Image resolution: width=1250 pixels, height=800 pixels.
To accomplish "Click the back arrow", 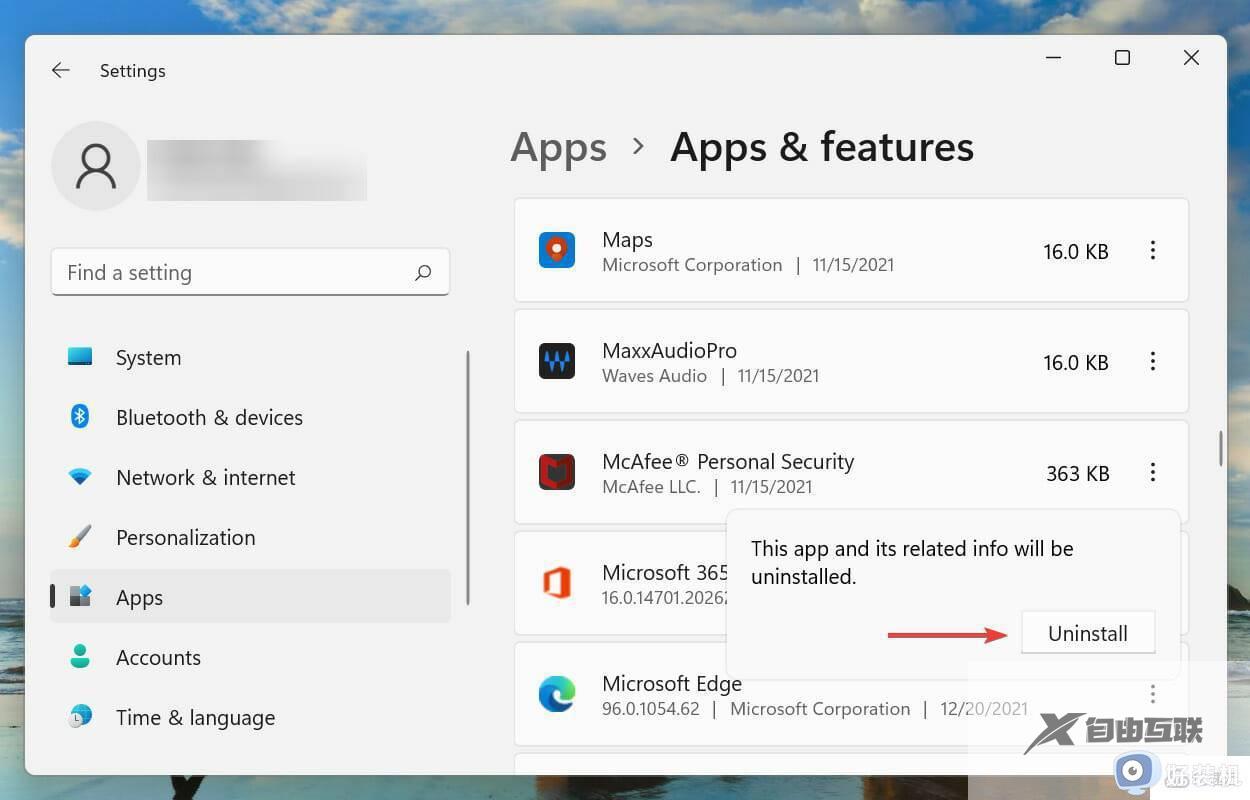I will (x=60, y=70).
